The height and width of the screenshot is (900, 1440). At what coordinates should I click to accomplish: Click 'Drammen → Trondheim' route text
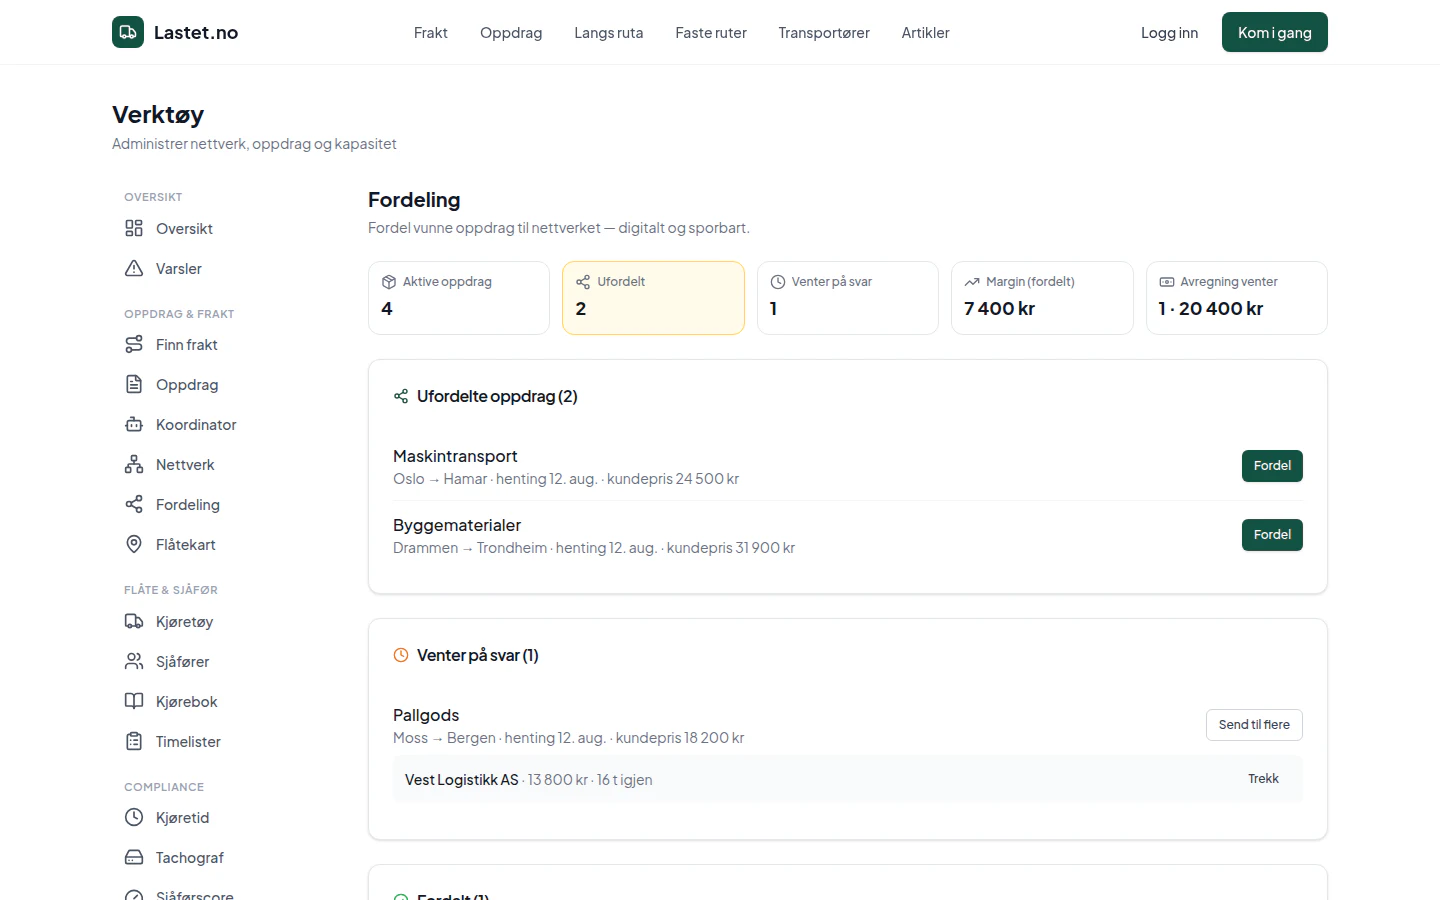coord(470,548)
